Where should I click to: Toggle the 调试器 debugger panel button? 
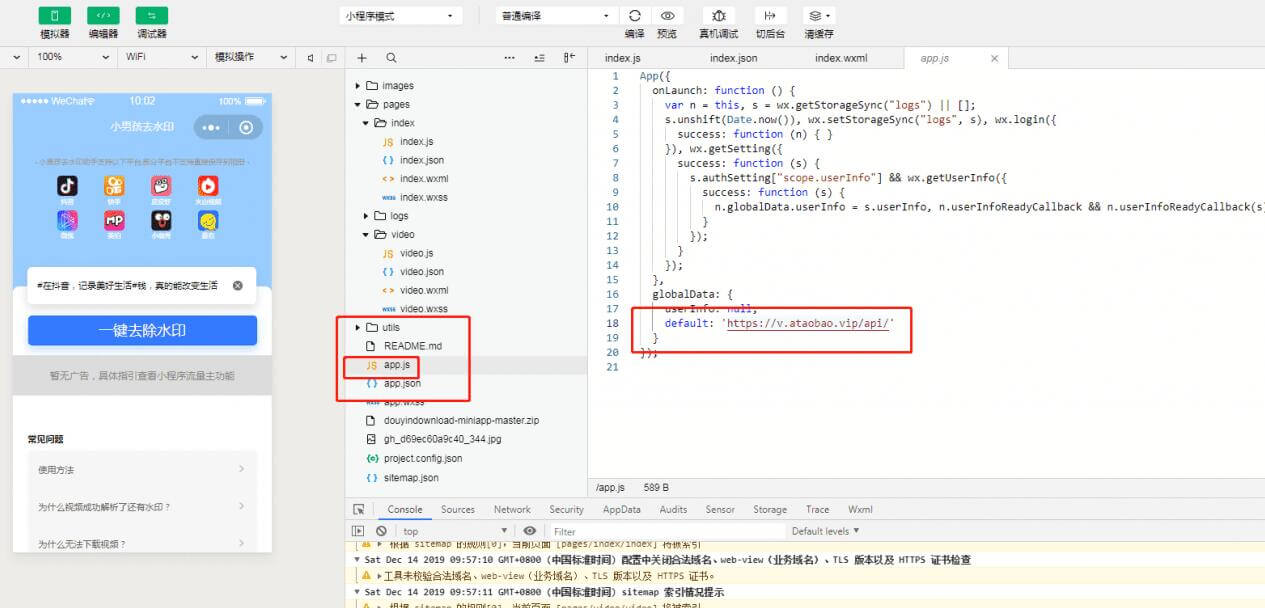(151, 16)
